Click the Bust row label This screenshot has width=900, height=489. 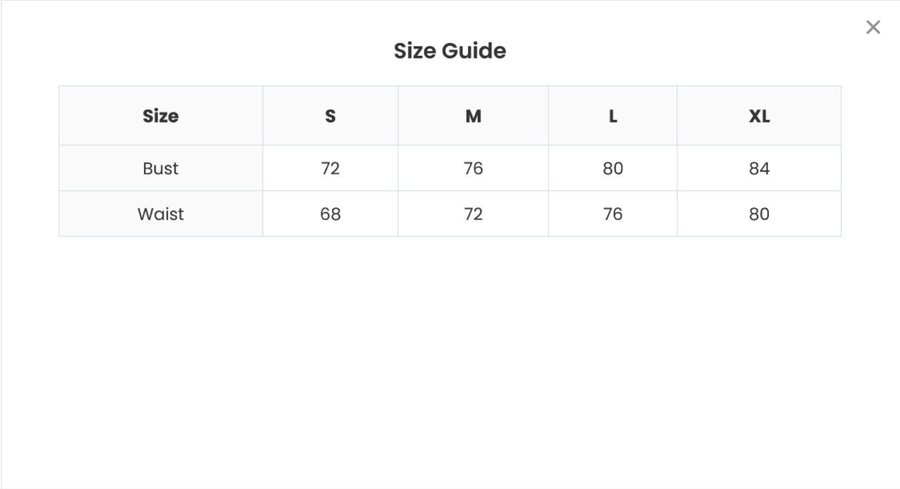point(160,168)
